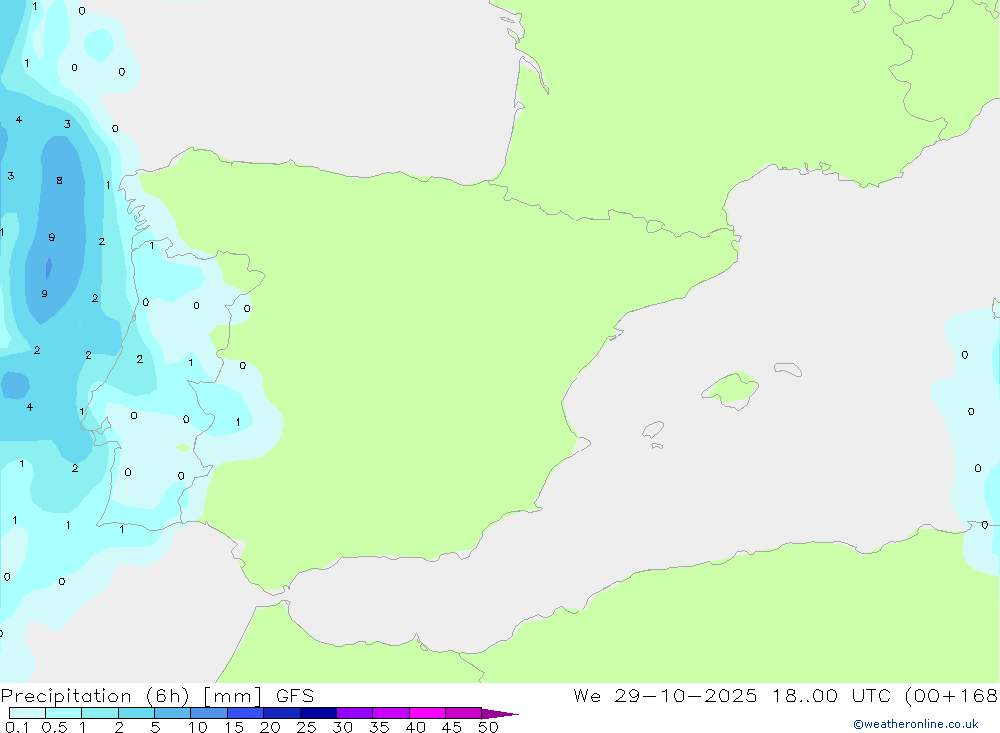Select the 20–25 mm legend color swatch

[282, 713]
